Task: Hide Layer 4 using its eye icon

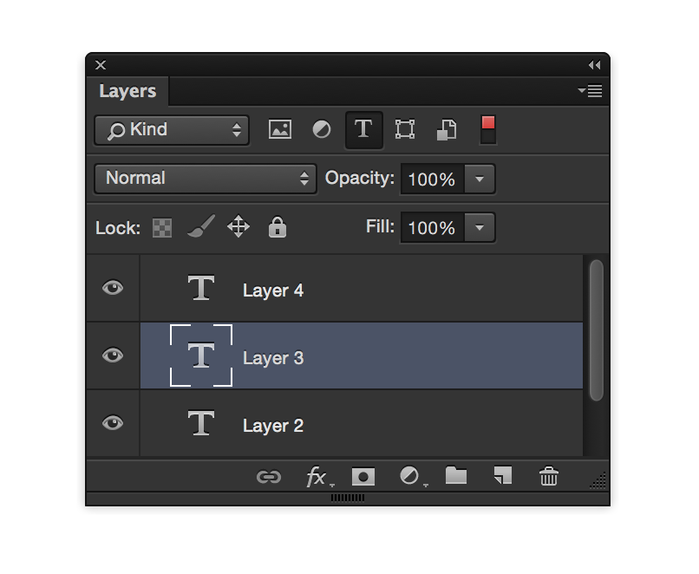Action: (113, 288)
